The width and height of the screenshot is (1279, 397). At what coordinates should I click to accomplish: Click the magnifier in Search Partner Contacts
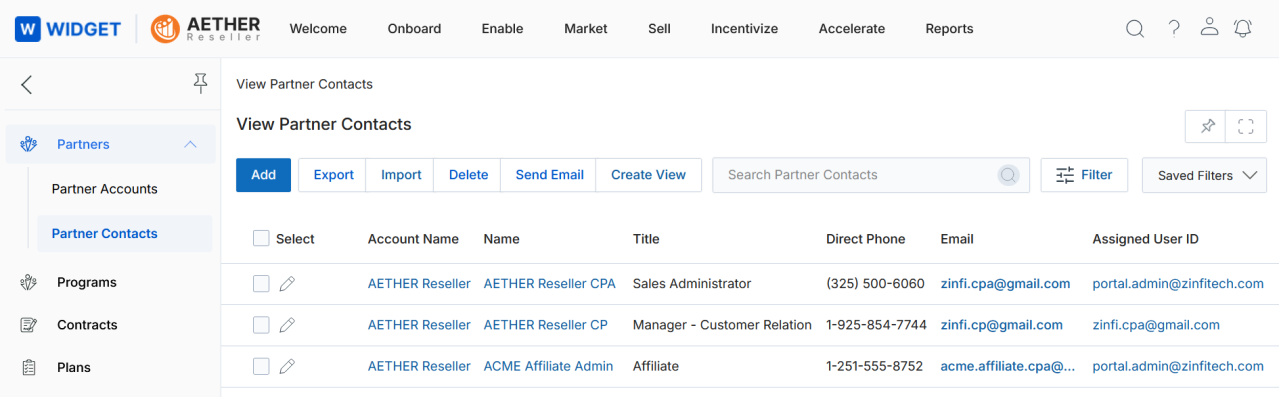[1008, 175]
